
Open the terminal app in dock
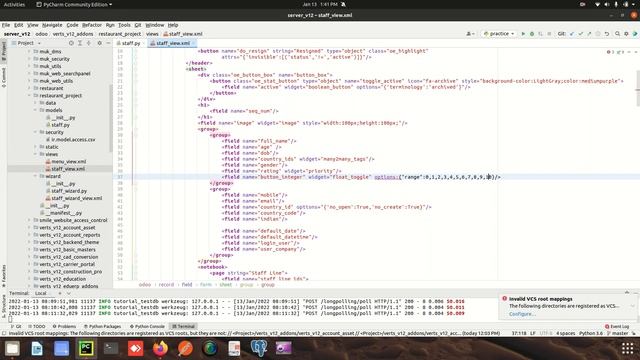coord(111,348)
